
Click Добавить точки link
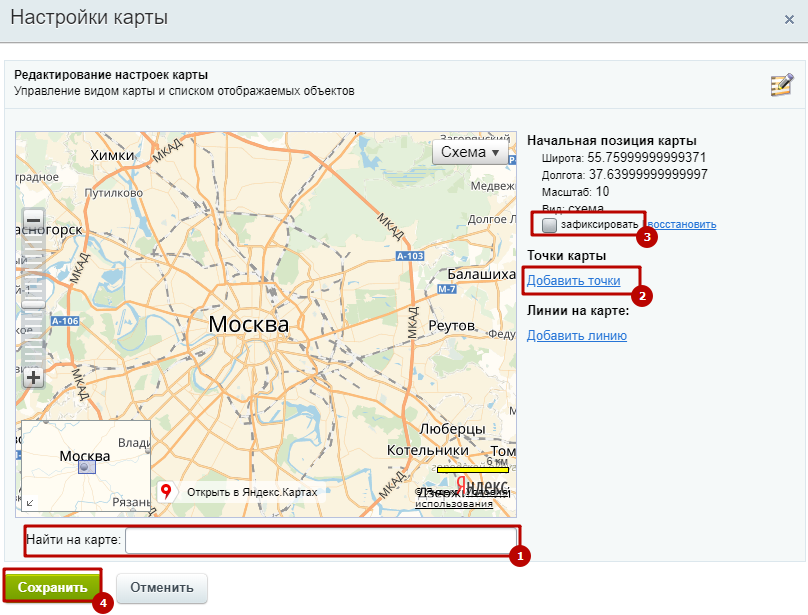coord(573,281)
